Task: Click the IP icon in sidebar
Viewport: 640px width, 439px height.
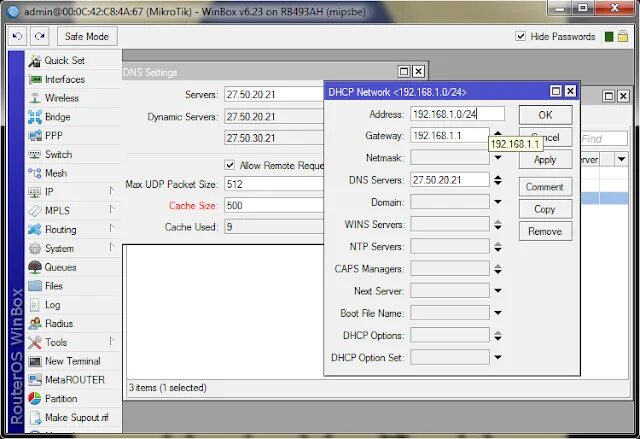Action: [x=35, y=192]
